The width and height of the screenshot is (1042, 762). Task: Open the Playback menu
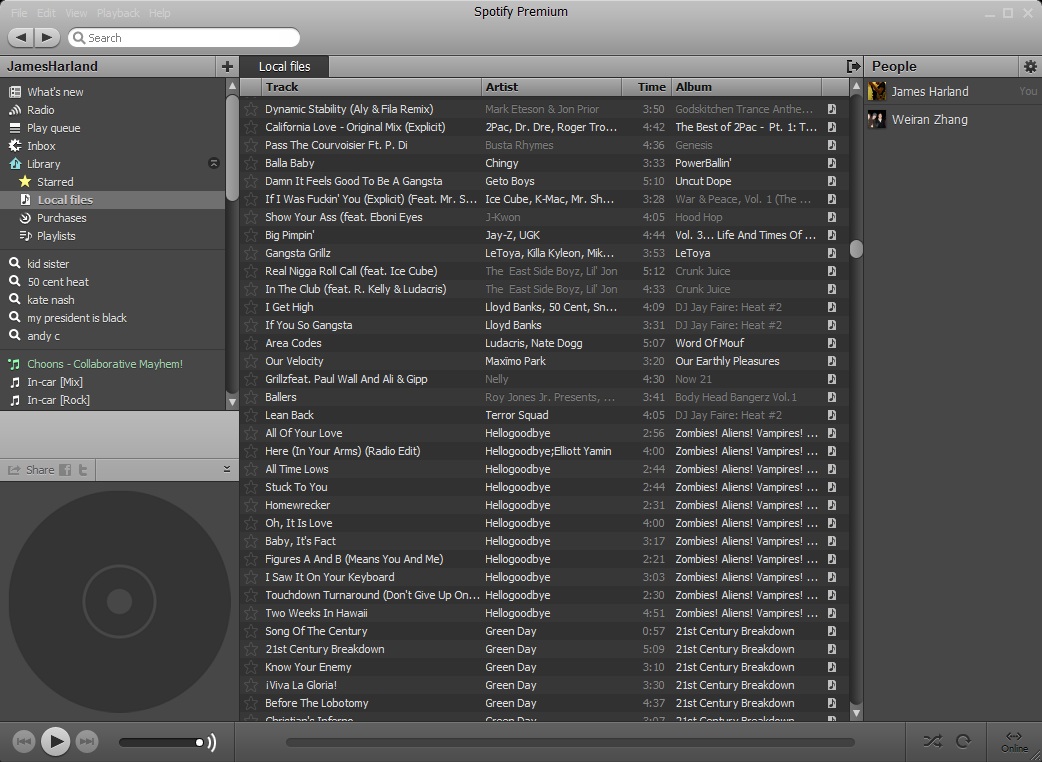point(118,13)
